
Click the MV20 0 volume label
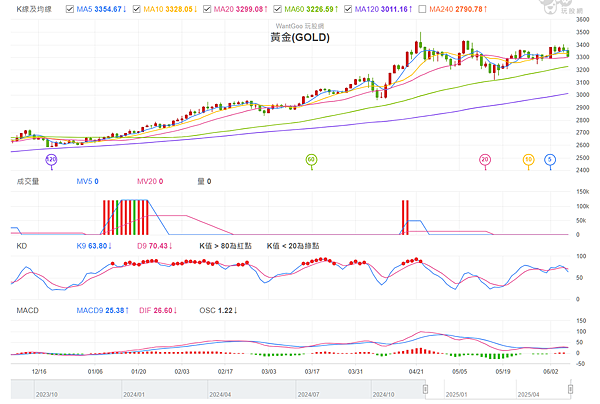150,181
